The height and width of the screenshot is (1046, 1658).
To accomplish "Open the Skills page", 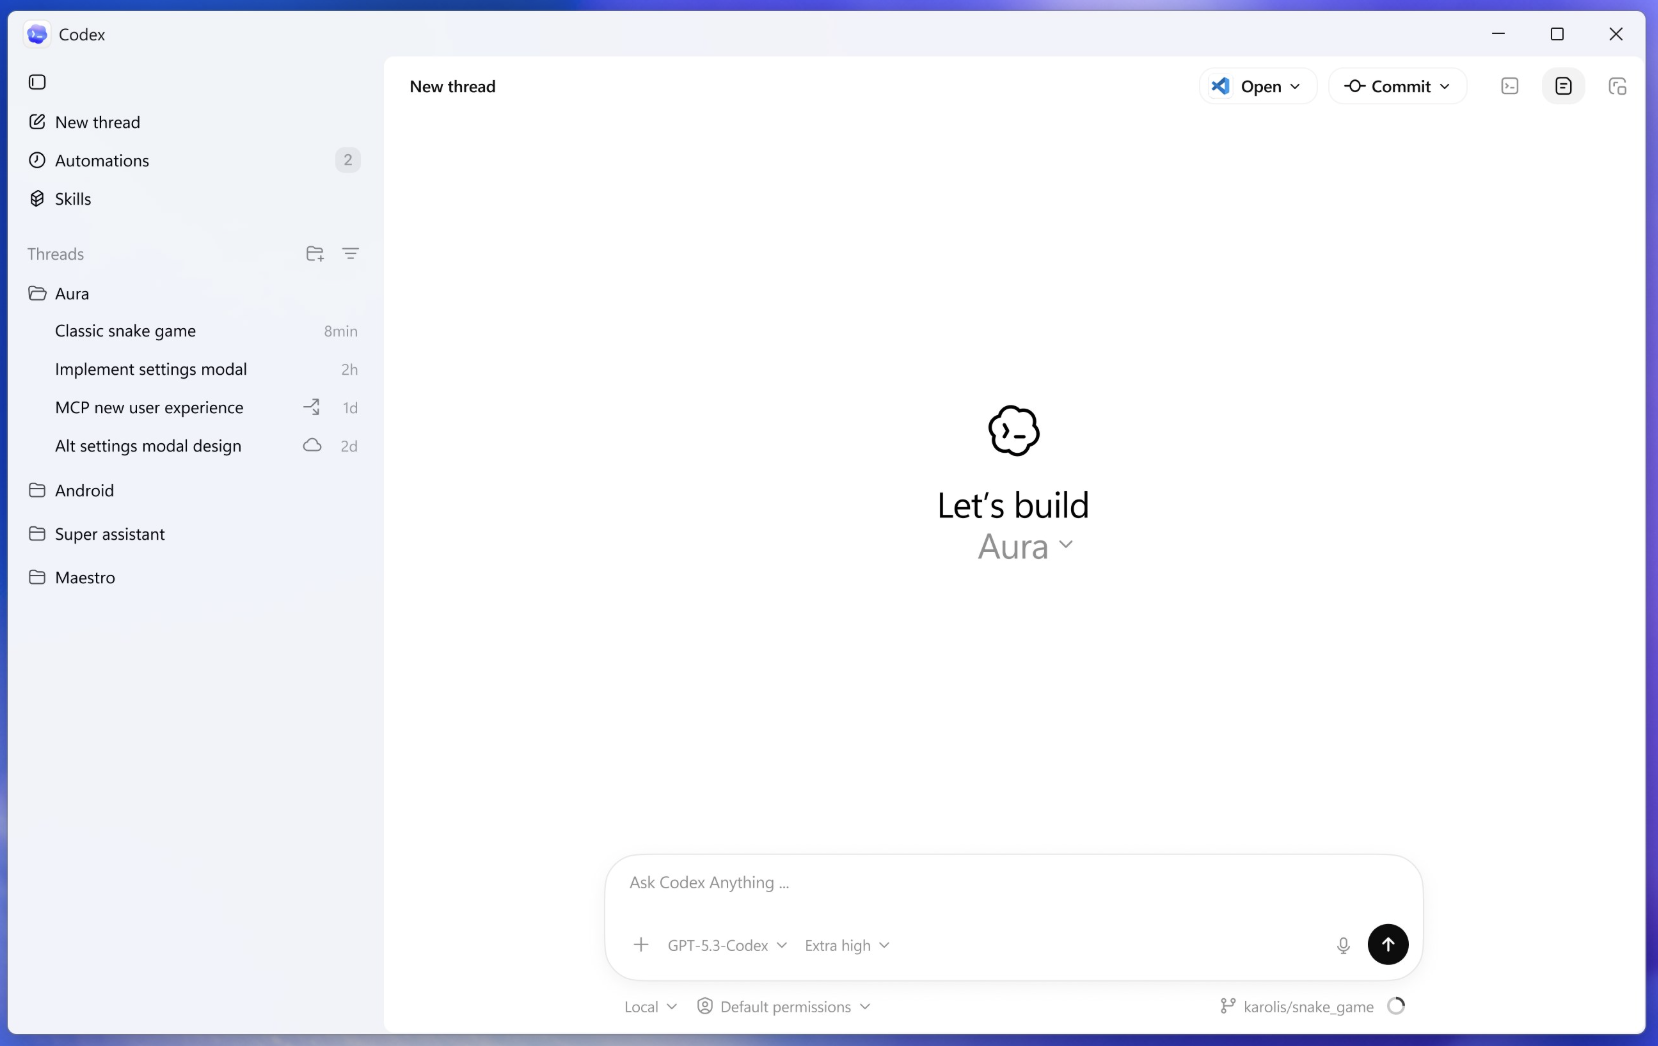I will [73, 199].
